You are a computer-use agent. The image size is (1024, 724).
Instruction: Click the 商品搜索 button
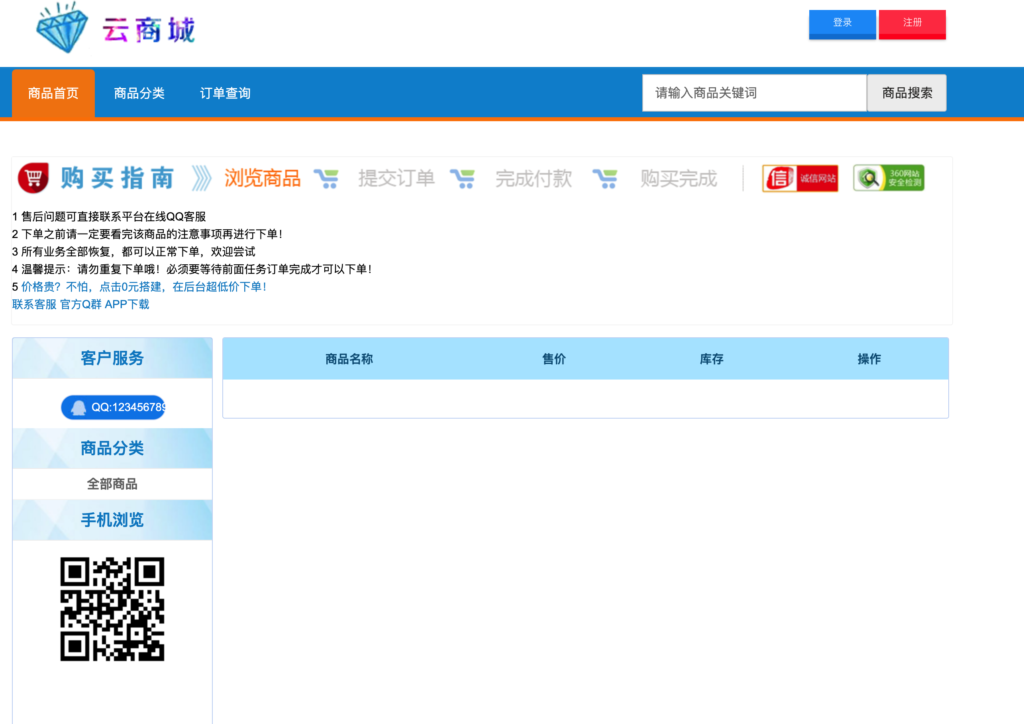[x=906, y=93]
